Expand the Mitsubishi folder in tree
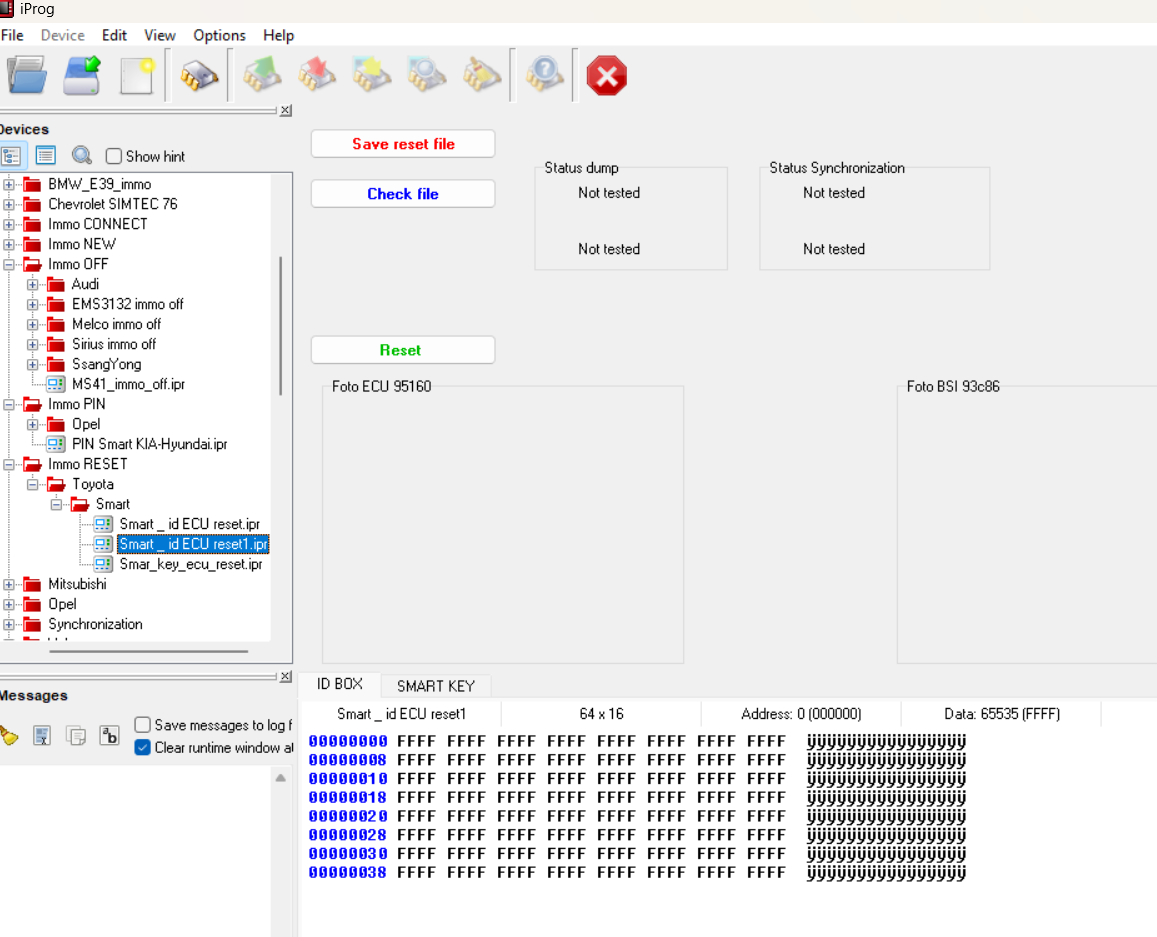This screenshot has width=1157, height=937. [x=9, y=584]
